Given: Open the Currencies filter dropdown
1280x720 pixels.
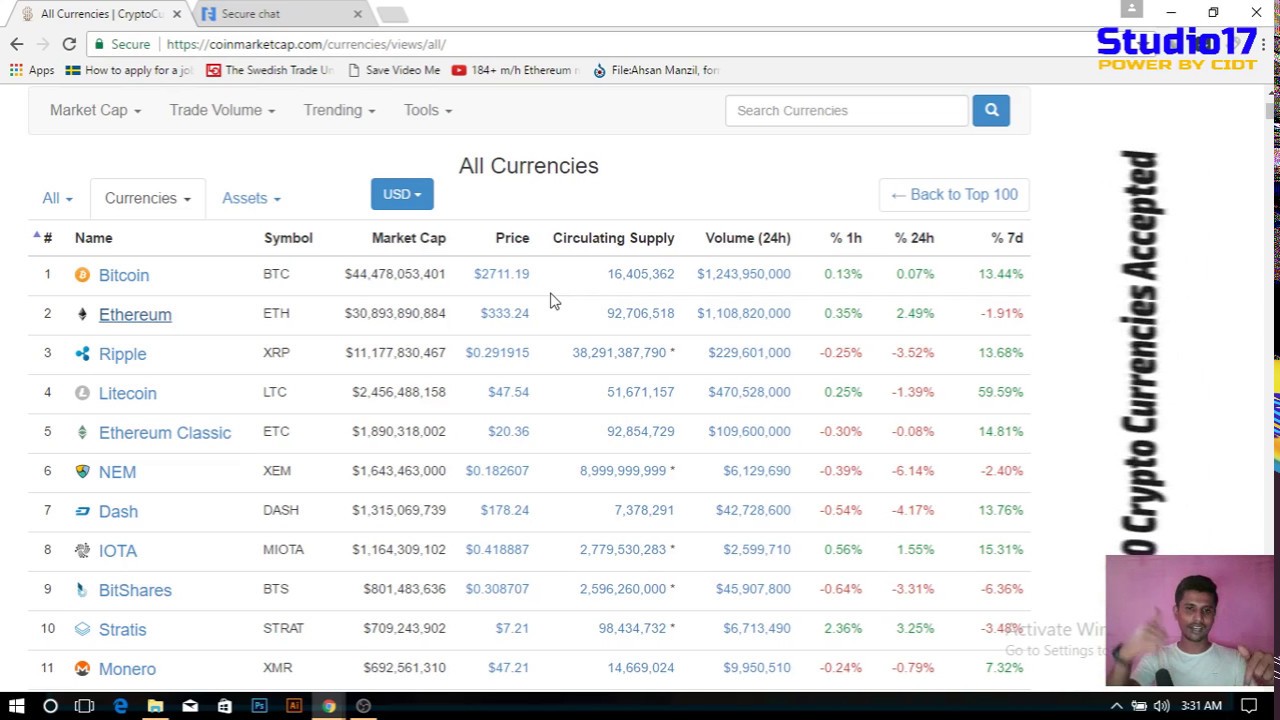Looking at the screenshot, I should 148,198.
